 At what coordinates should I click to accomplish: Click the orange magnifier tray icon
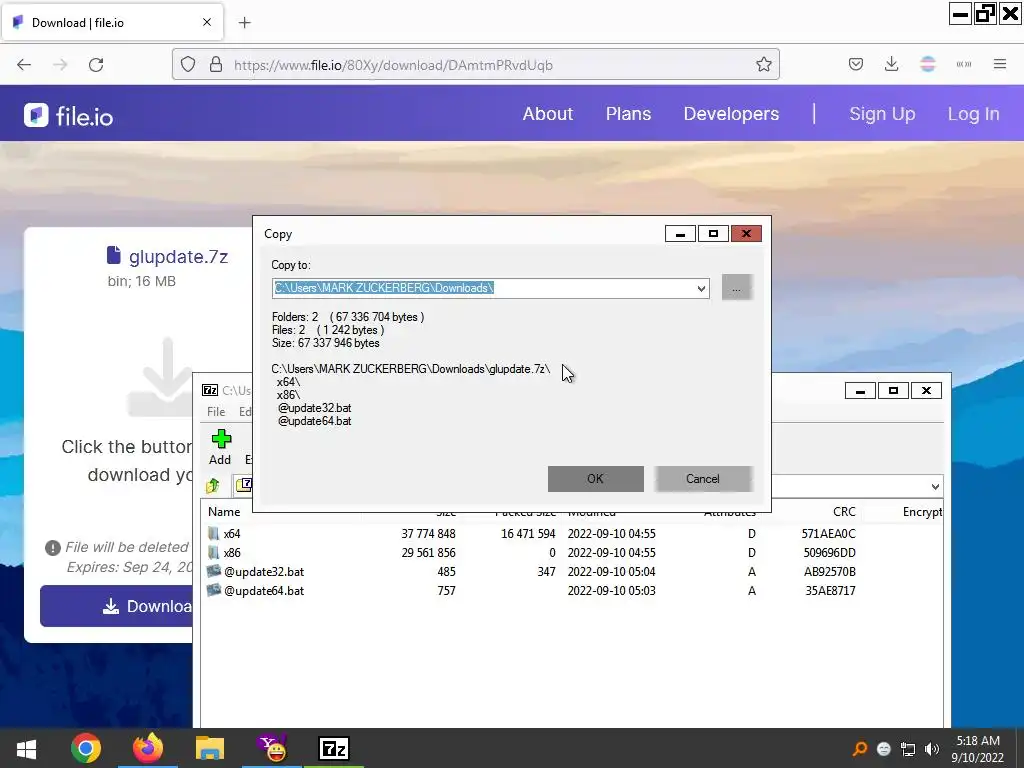coord(860,749)
